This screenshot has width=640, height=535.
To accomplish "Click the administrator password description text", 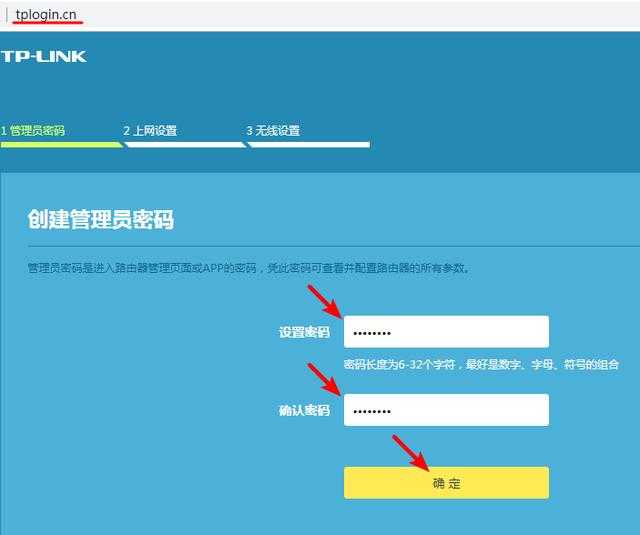I will click(x=248, y=268).
